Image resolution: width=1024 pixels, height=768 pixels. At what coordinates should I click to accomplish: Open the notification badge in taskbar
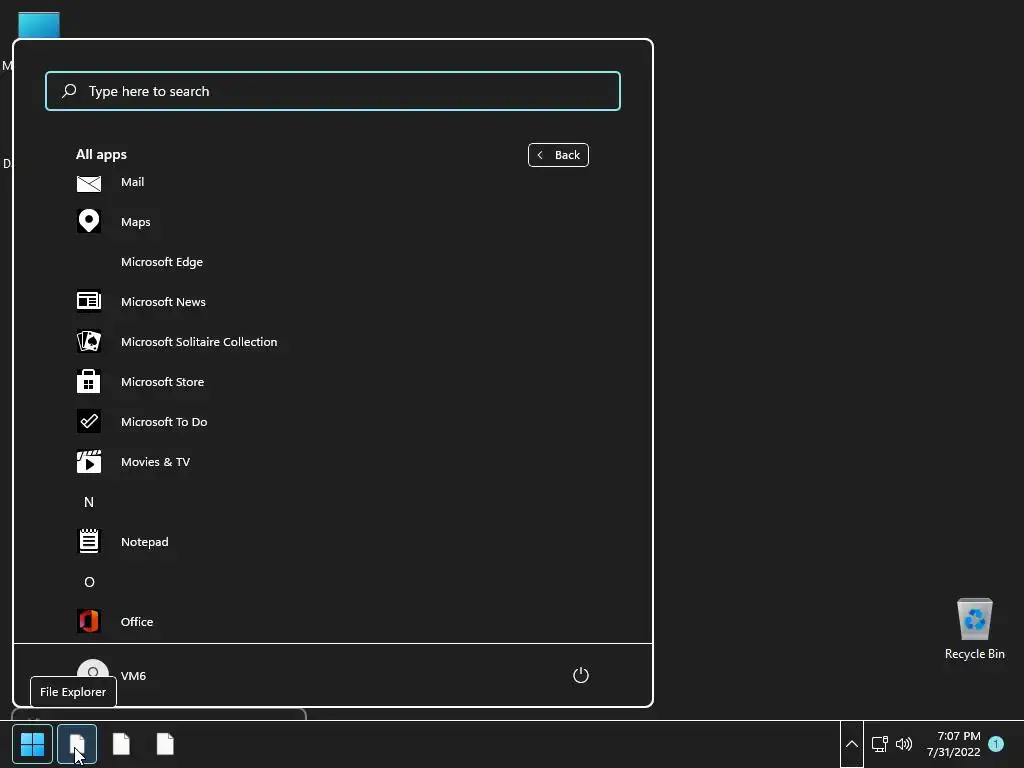pos(996,744)
